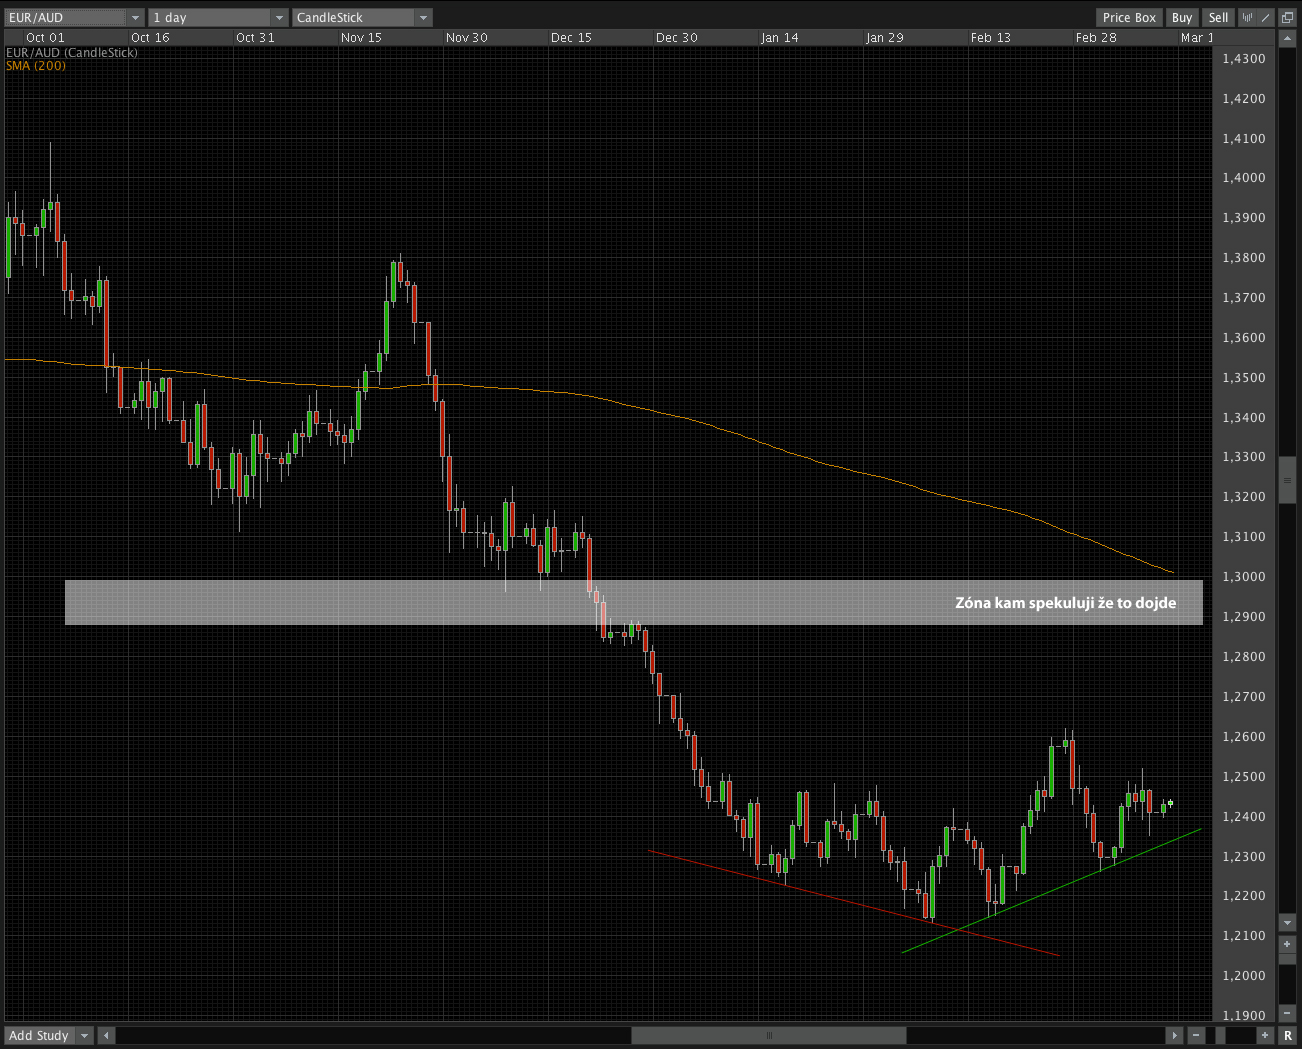The image size is (1302, 1049).
Task: Click the Add Study button
Action: [x=39, y=1036]
